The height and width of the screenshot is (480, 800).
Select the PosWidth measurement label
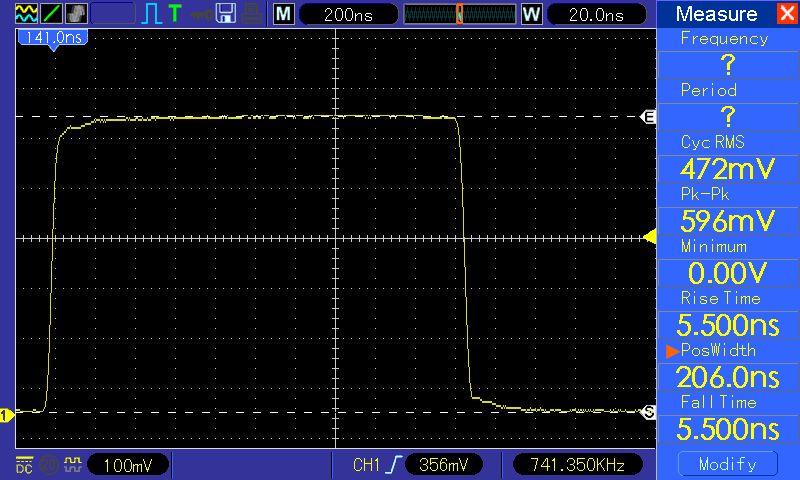pyautogui.click(x=718, y=350)
